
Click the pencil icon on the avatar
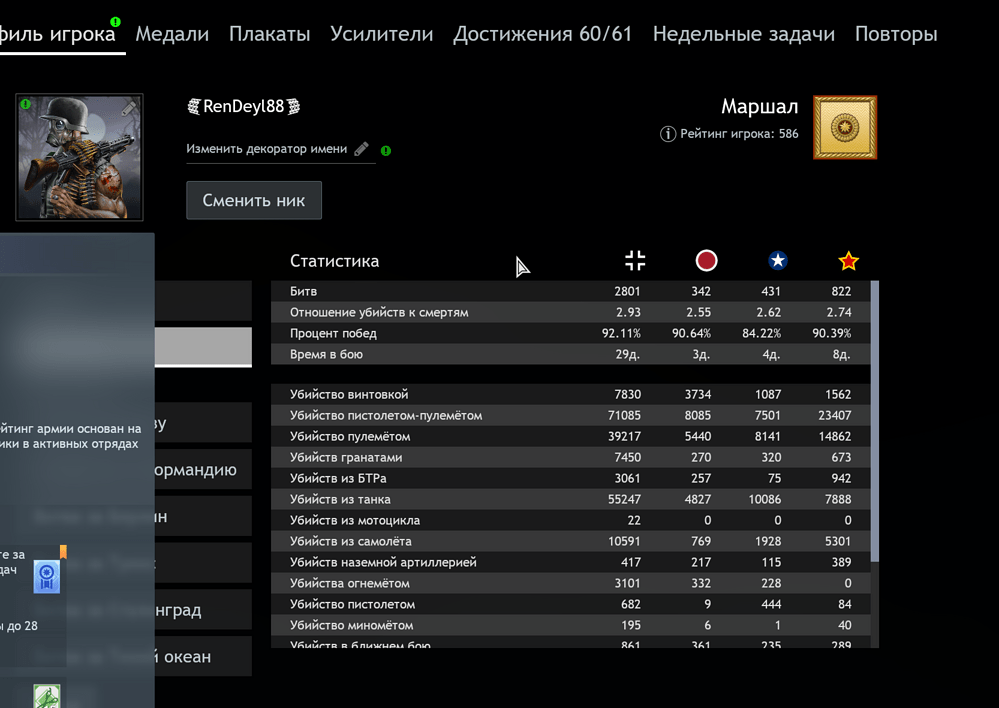tap(128, 108)
